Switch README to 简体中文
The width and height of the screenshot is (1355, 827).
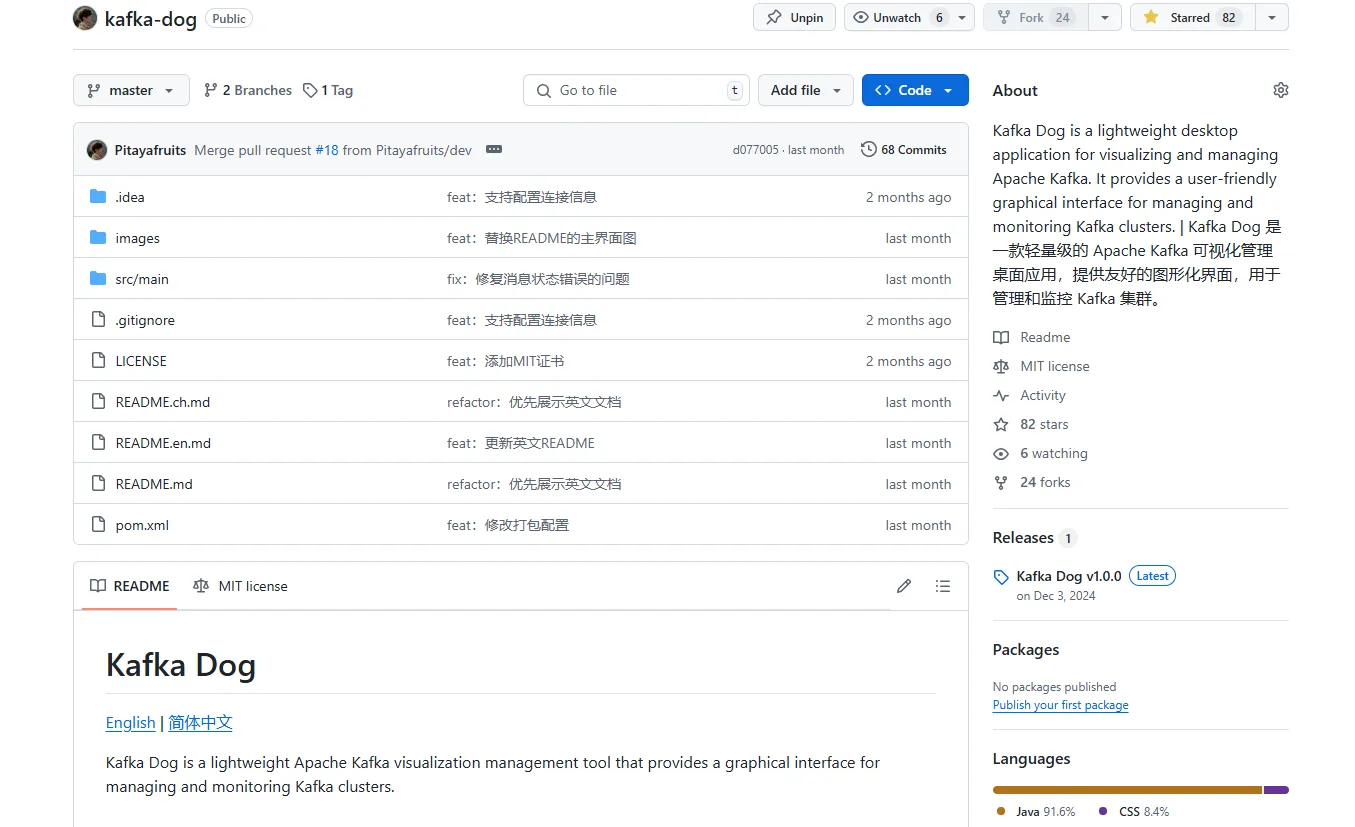[x=200, y=722]
